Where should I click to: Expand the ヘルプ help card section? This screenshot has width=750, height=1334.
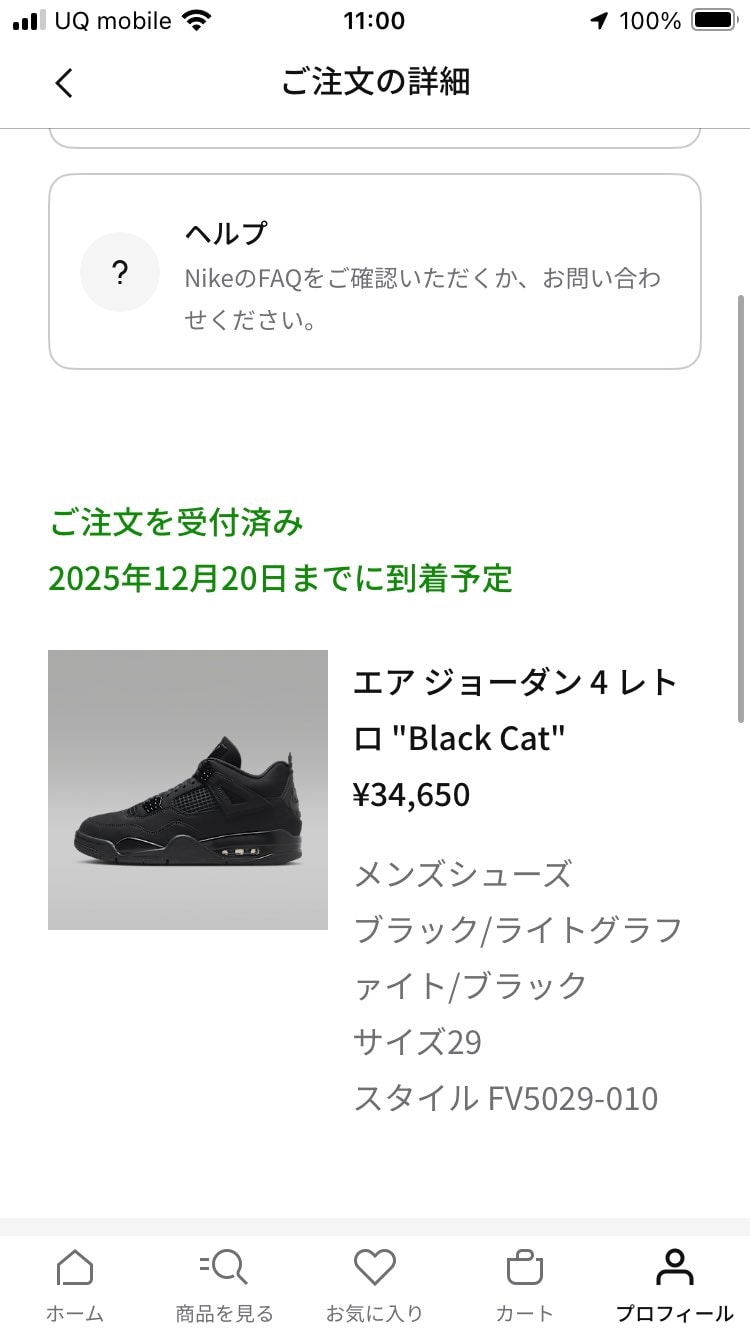click(x=375, y=271)
